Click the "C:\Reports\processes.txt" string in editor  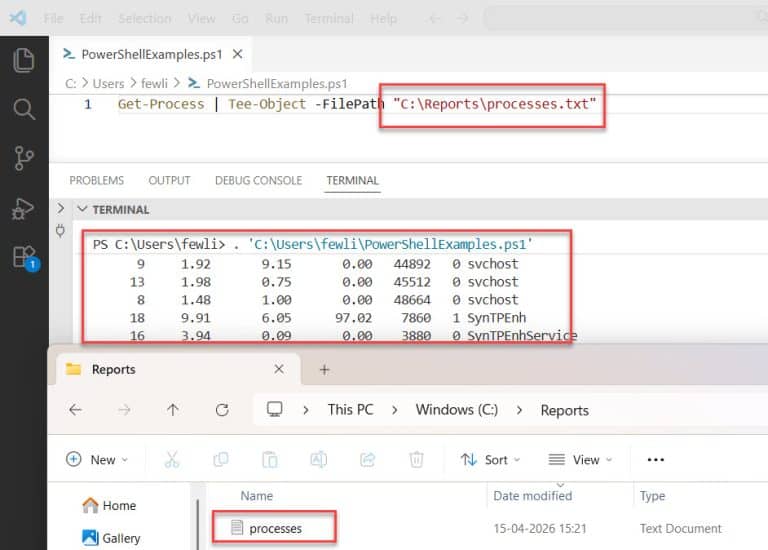[495, 104]
